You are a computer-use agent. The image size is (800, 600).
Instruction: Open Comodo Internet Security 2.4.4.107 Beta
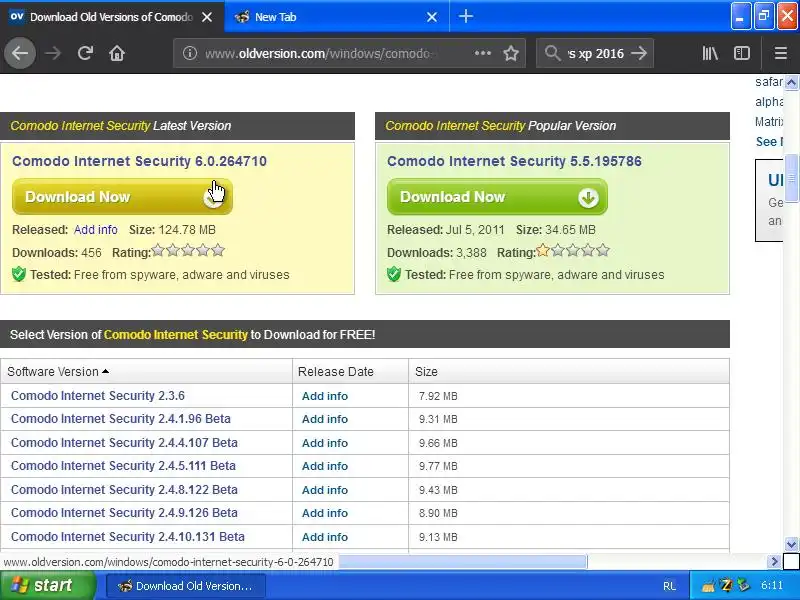coord(124,442)
